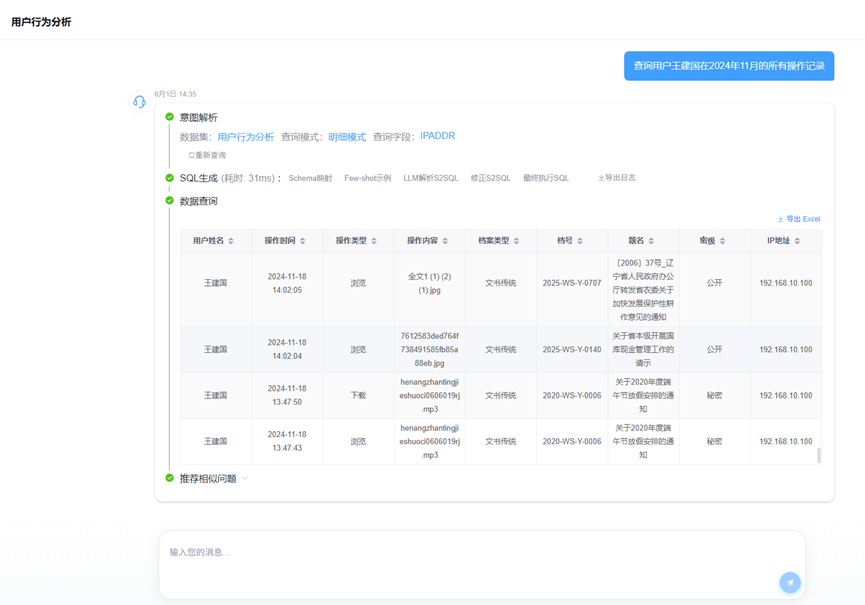This screenshot has height=605, width=865.
Task: Export the data via 导出 Excel
Action: 799,219
